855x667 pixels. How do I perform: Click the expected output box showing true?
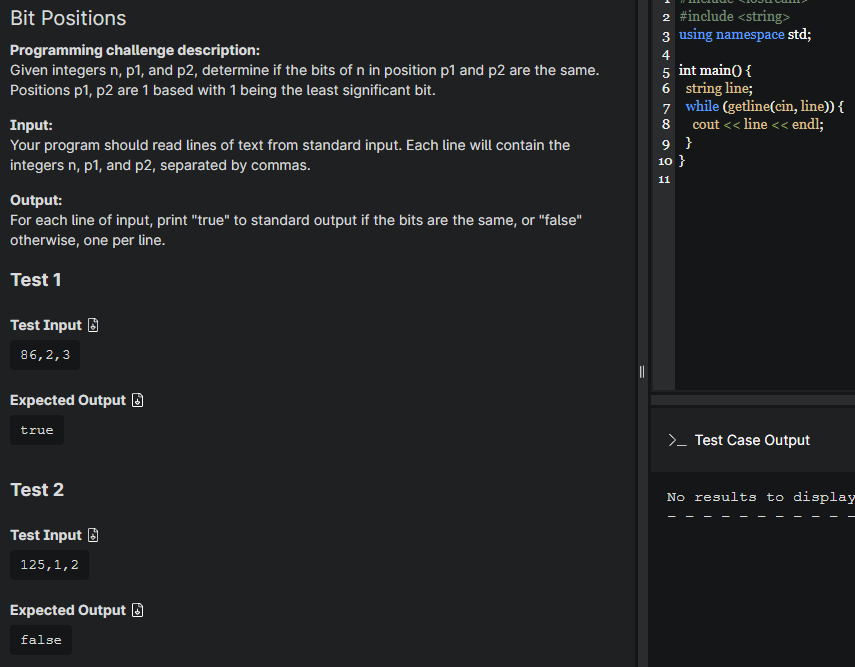[36, 429]
